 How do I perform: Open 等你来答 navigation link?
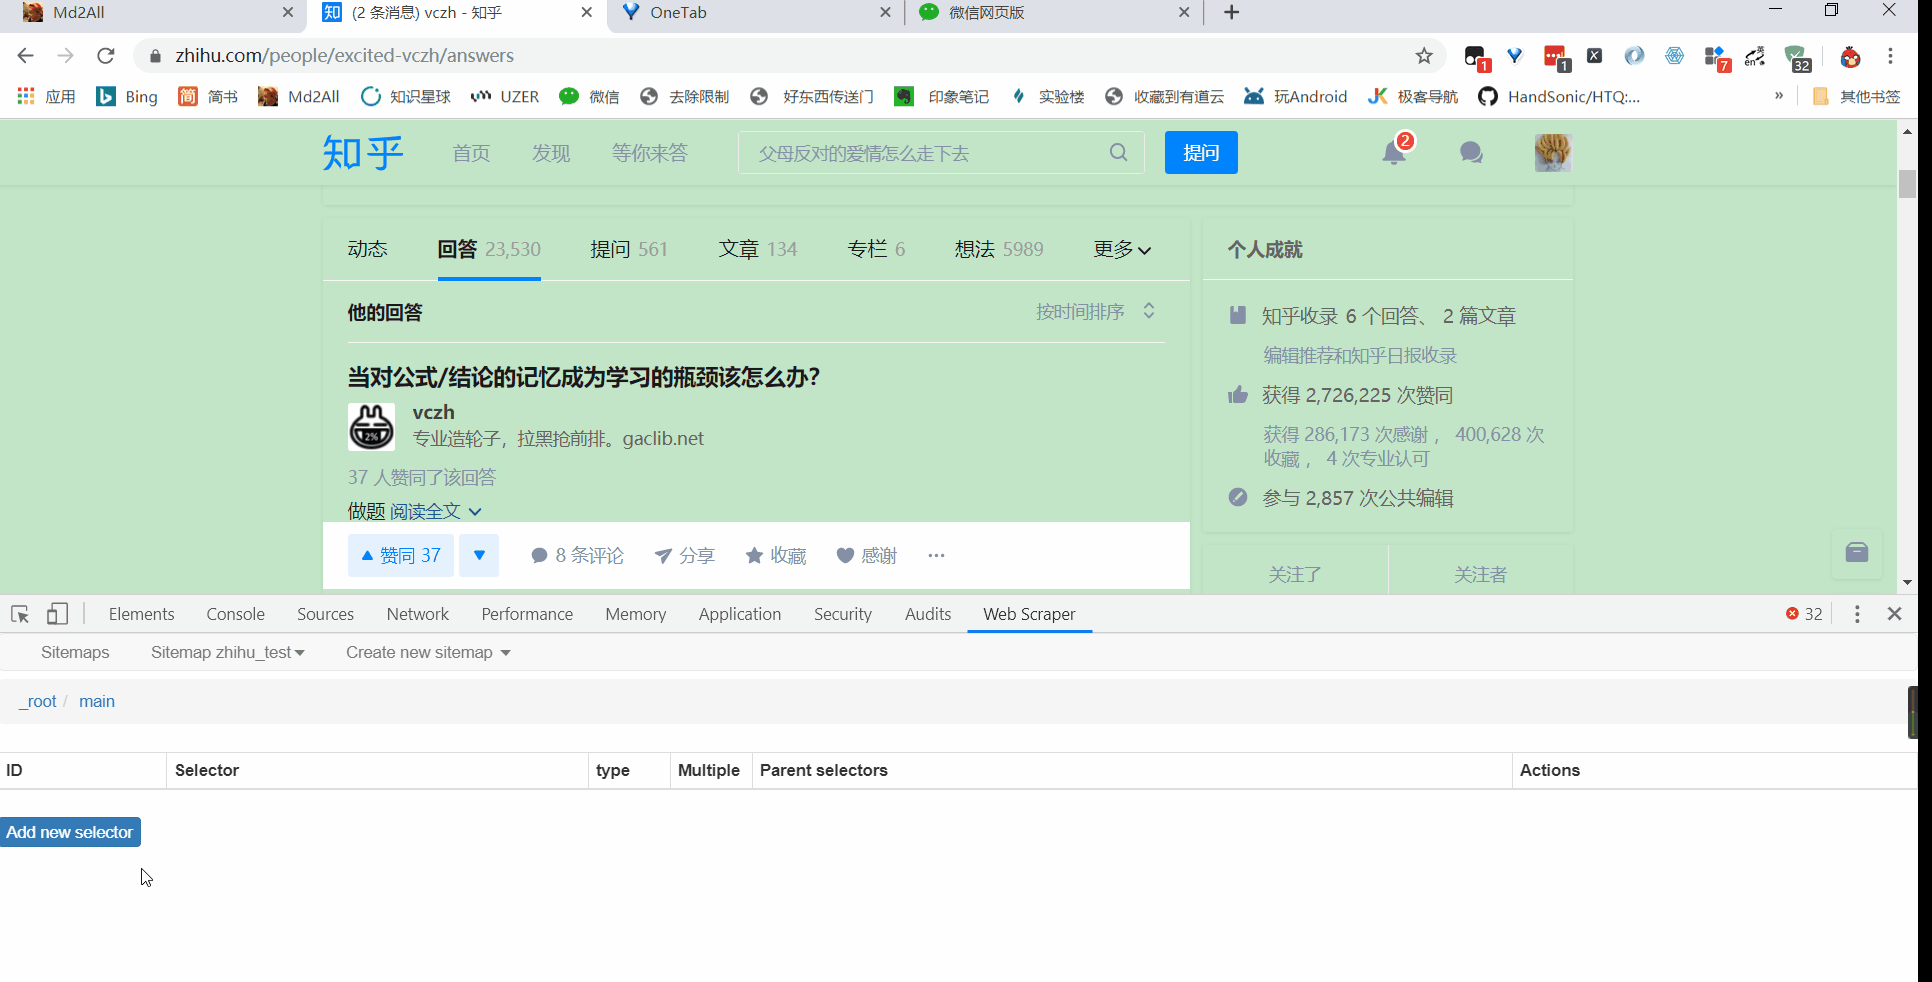pyautogui.click(x=650, y=153)
